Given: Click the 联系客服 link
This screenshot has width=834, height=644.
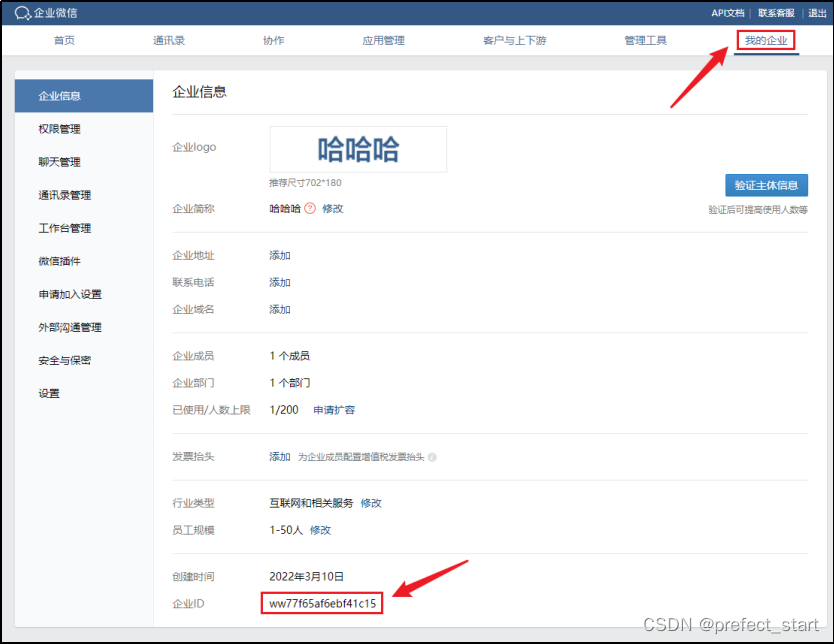Looking at the screenshot, I should pyautogui.click(x=776, y=13).
